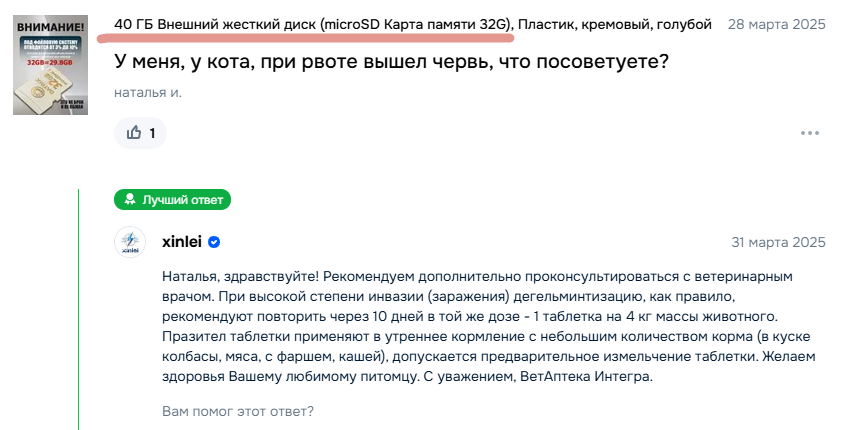Click the Пластик, кремовый, голубой variant text
847x430 pixels.
point(615,24)
